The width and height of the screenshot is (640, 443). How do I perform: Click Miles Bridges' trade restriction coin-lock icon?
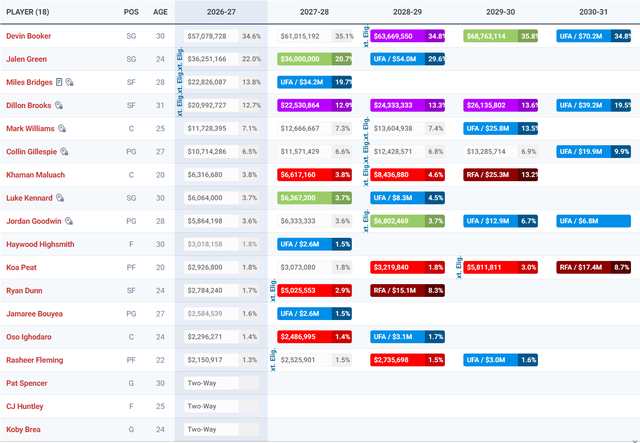click(x=69, y=82)
